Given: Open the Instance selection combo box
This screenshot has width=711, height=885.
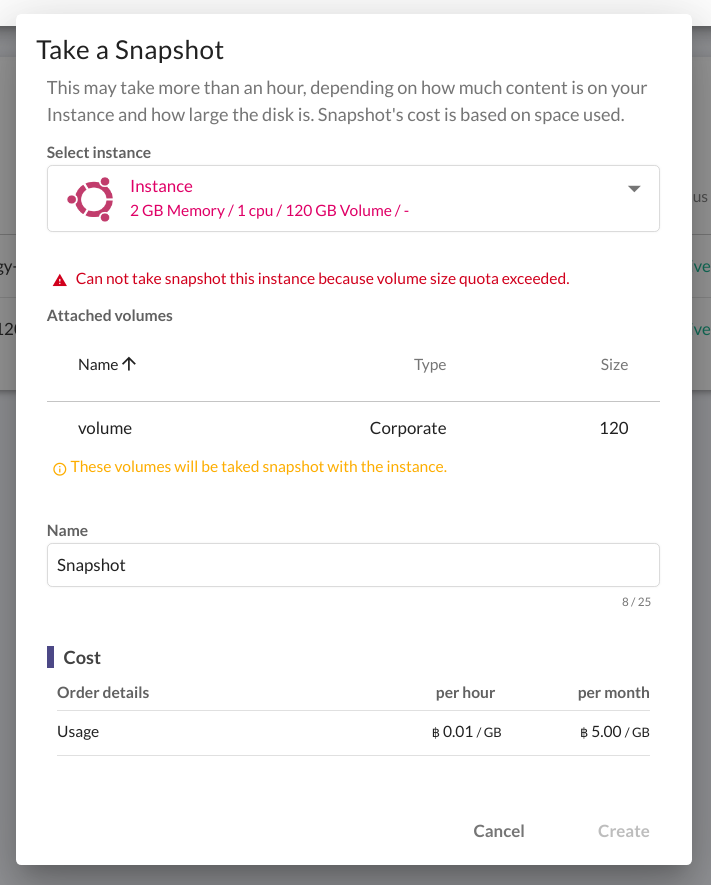Looking at the screenshot, I should 353,199.
